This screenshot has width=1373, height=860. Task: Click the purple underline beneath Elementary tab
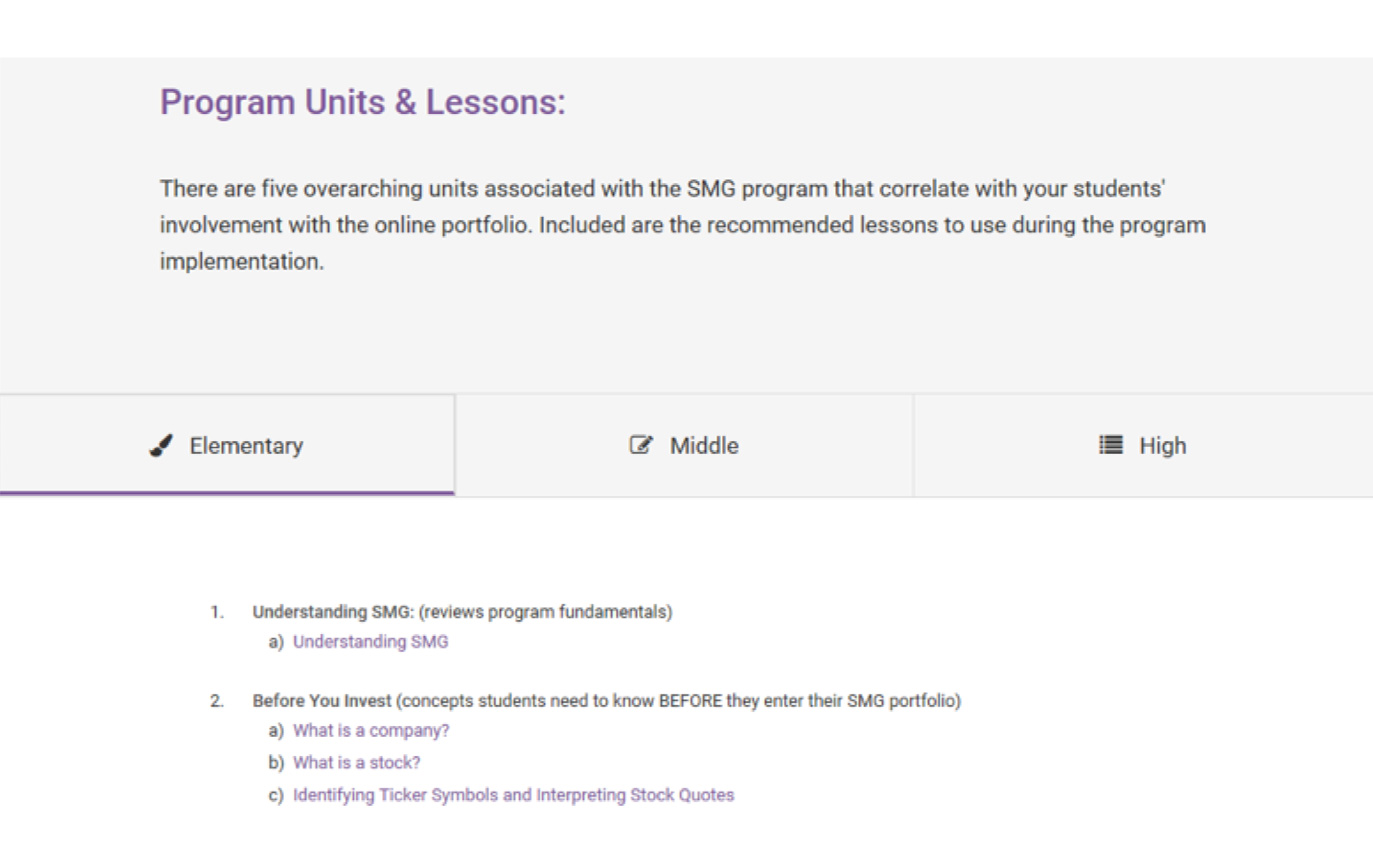coord(227,493)
